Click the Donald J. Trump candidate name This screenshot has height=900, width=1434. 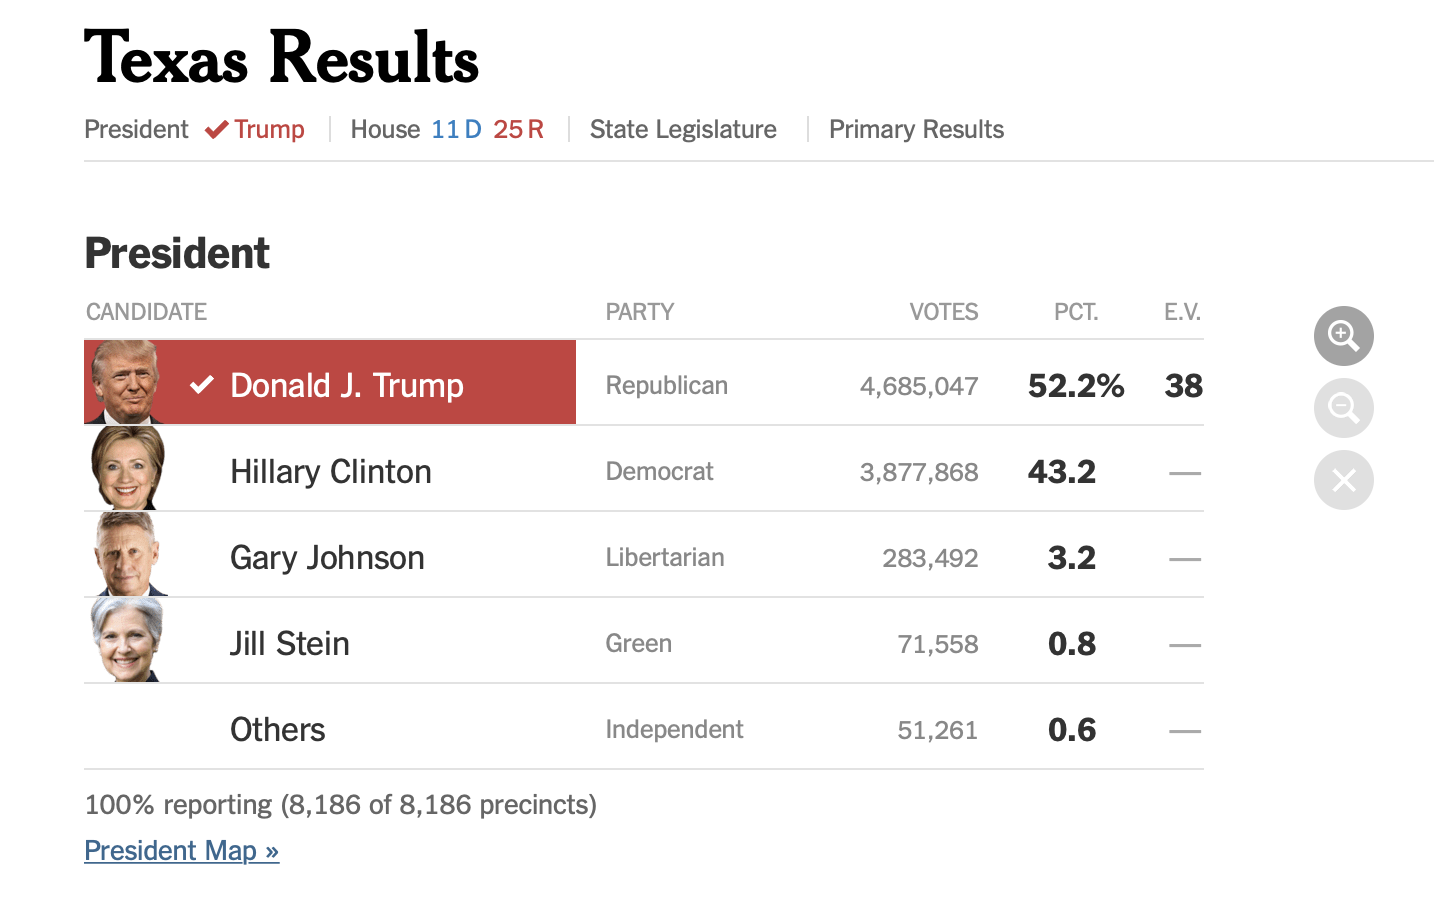click(346, 386)
